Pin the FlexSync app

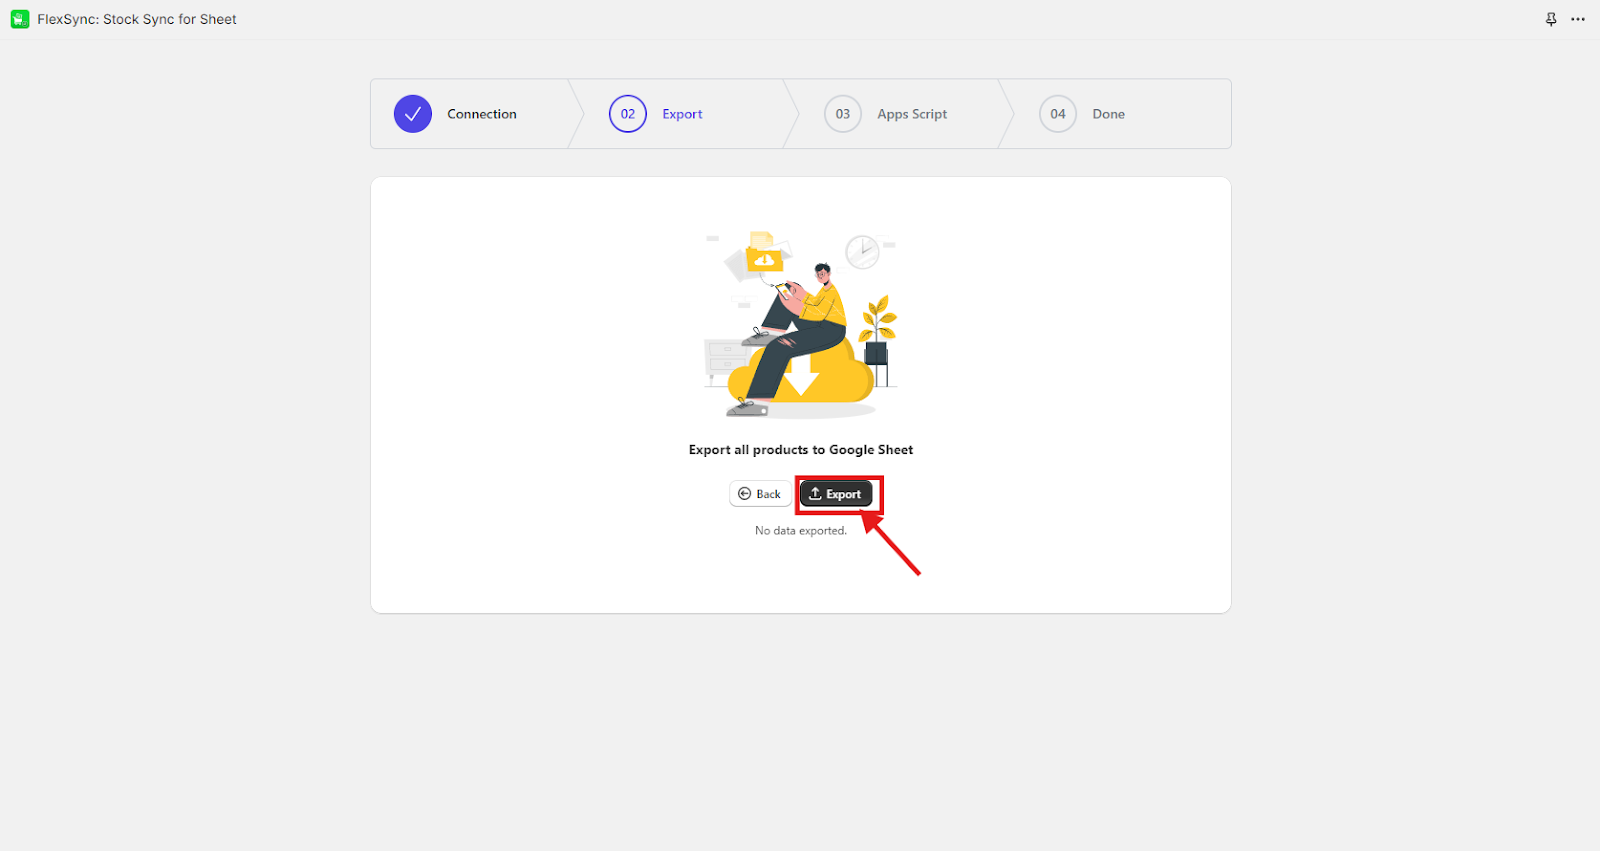click(1551, 19)
